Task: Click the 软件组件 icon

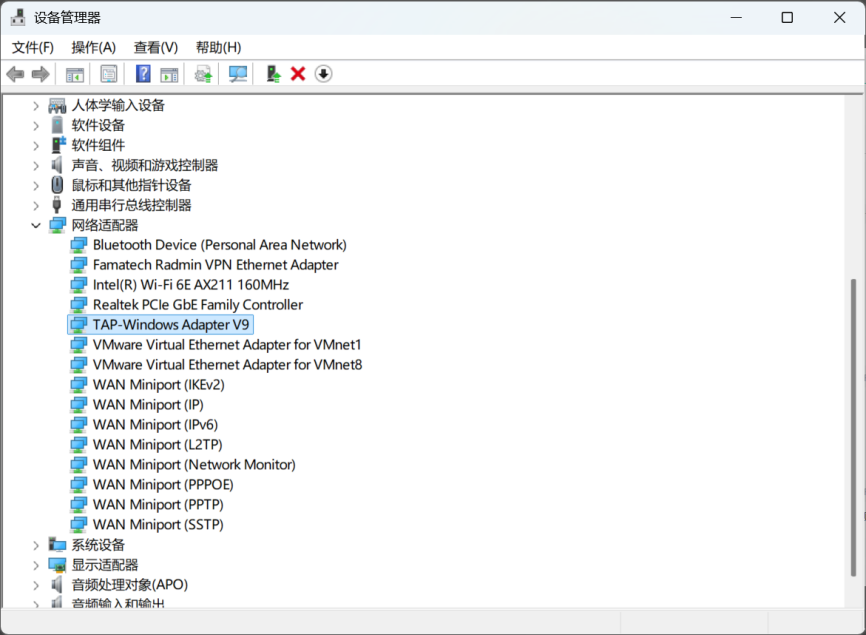Action: click(58, 145)
